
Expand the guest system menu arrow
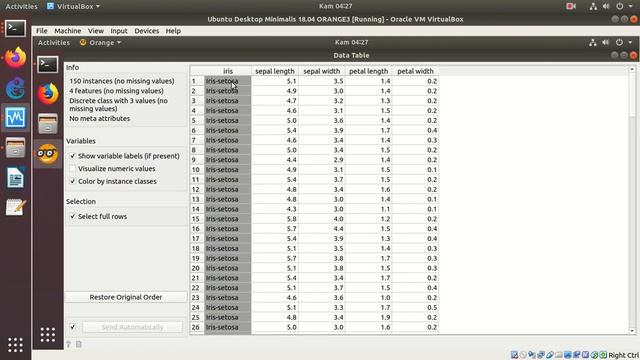click(630, 42)
